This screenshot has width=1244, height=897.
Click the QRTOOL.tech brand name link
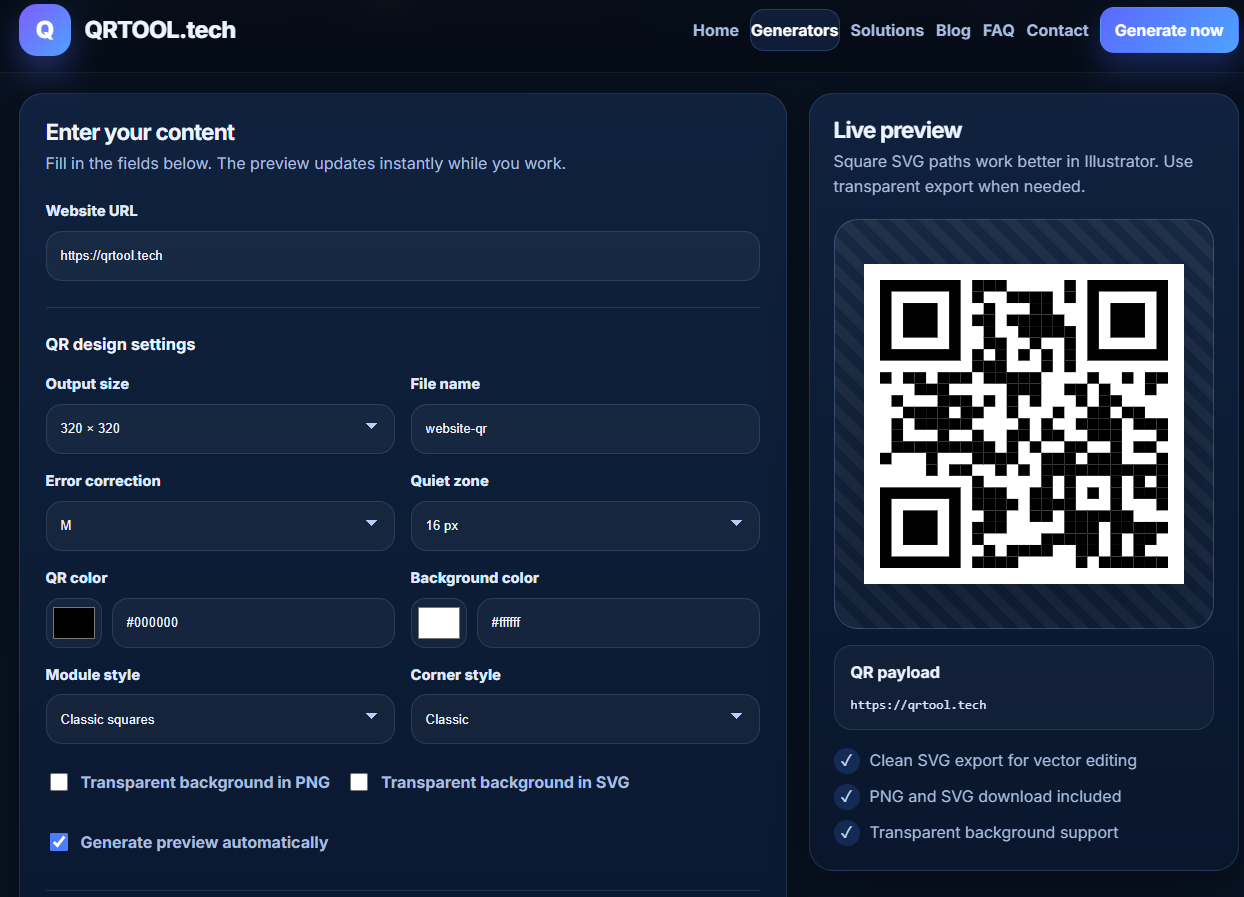point(160,30)
